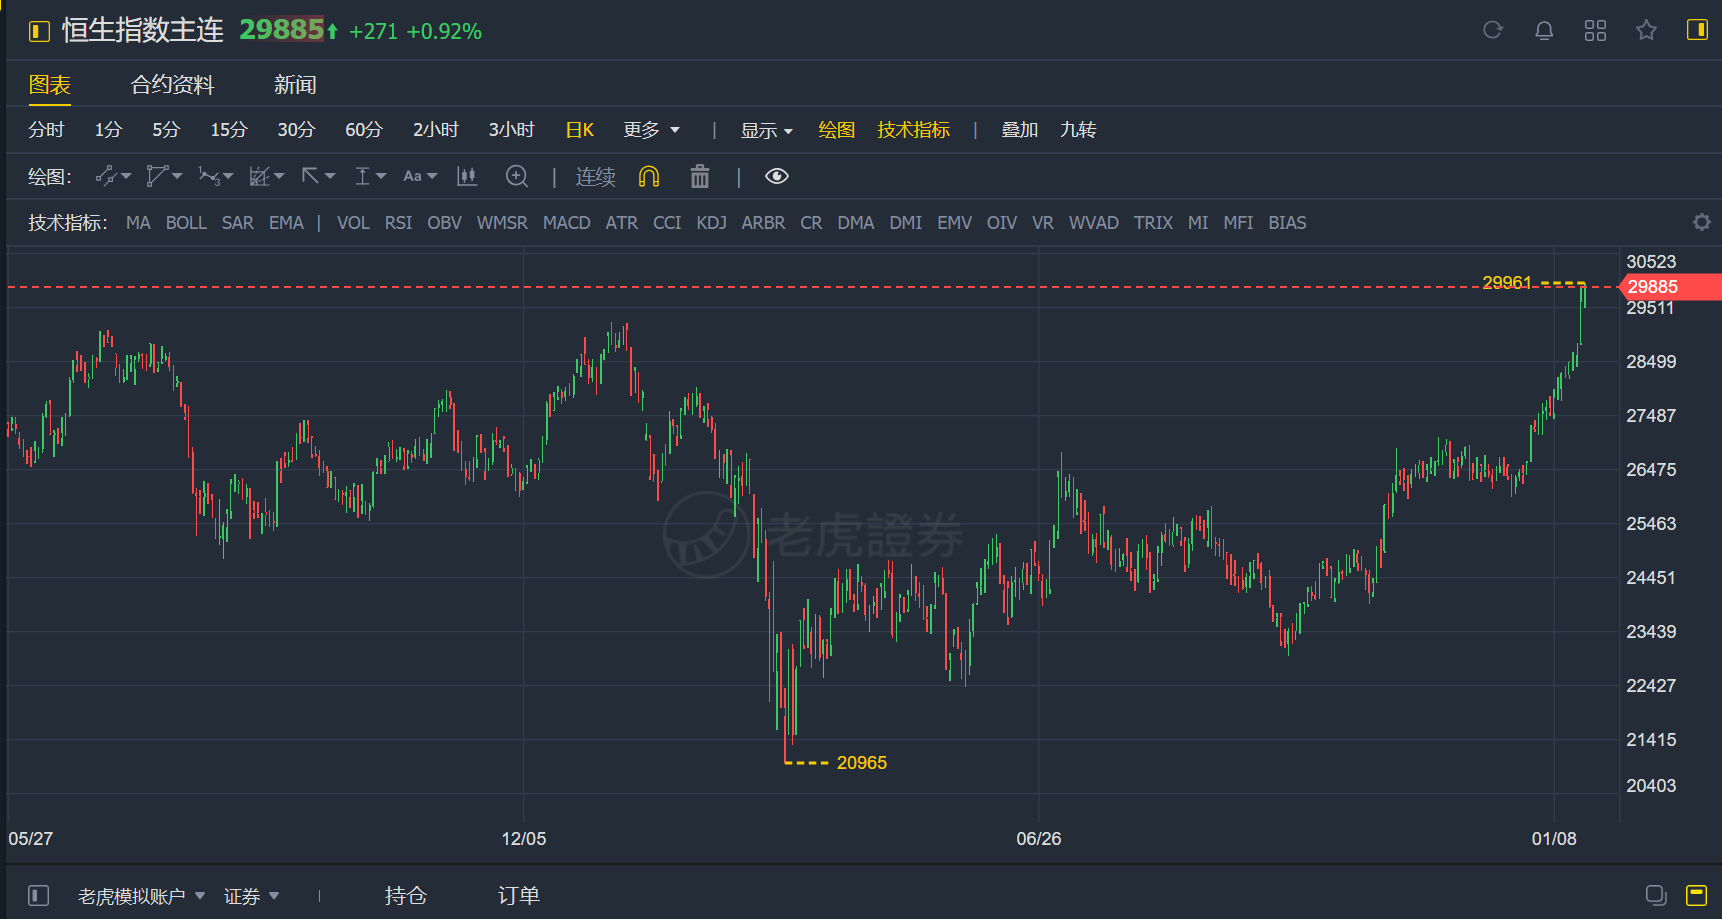Expand the 更多 timeframe dropdown

[651, 130]
